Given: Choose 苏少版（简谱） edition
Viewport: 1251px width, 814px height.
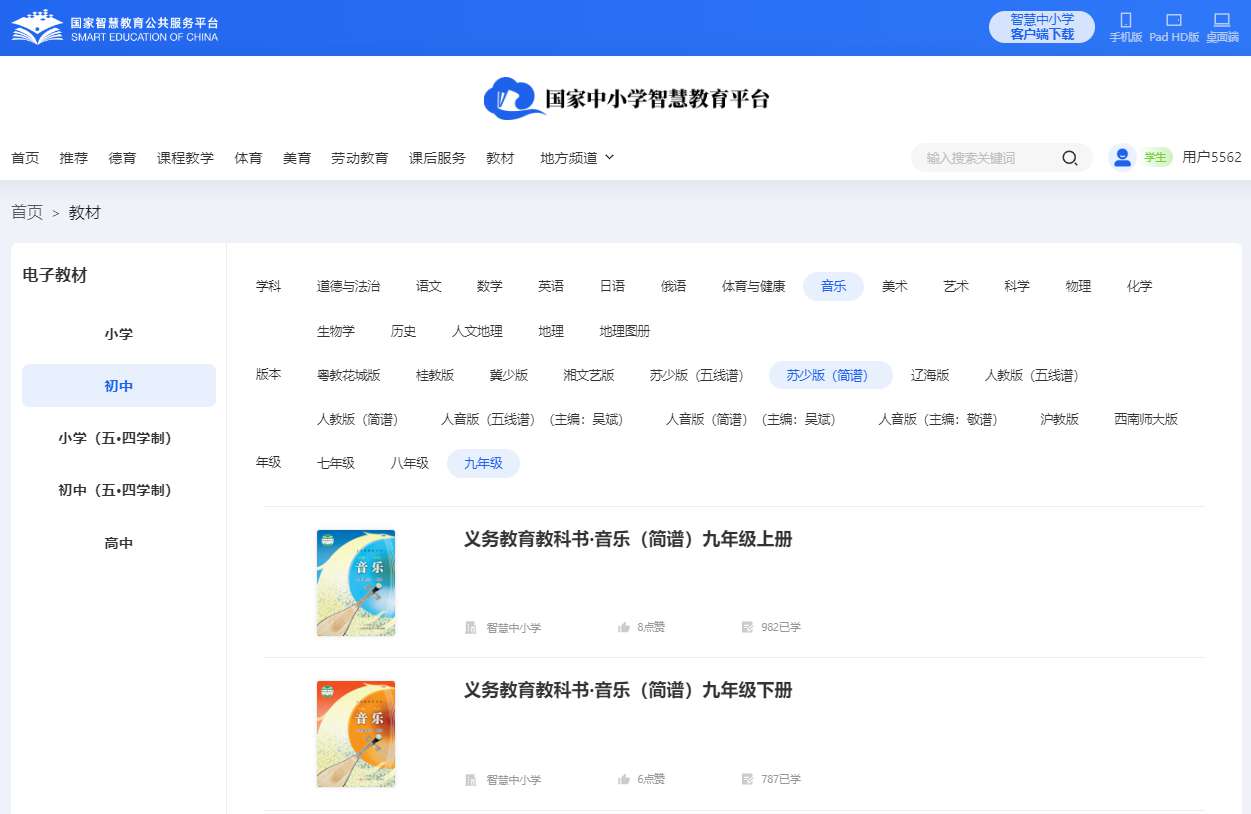Looking at the screenshot, I should (x=831, y=375).
